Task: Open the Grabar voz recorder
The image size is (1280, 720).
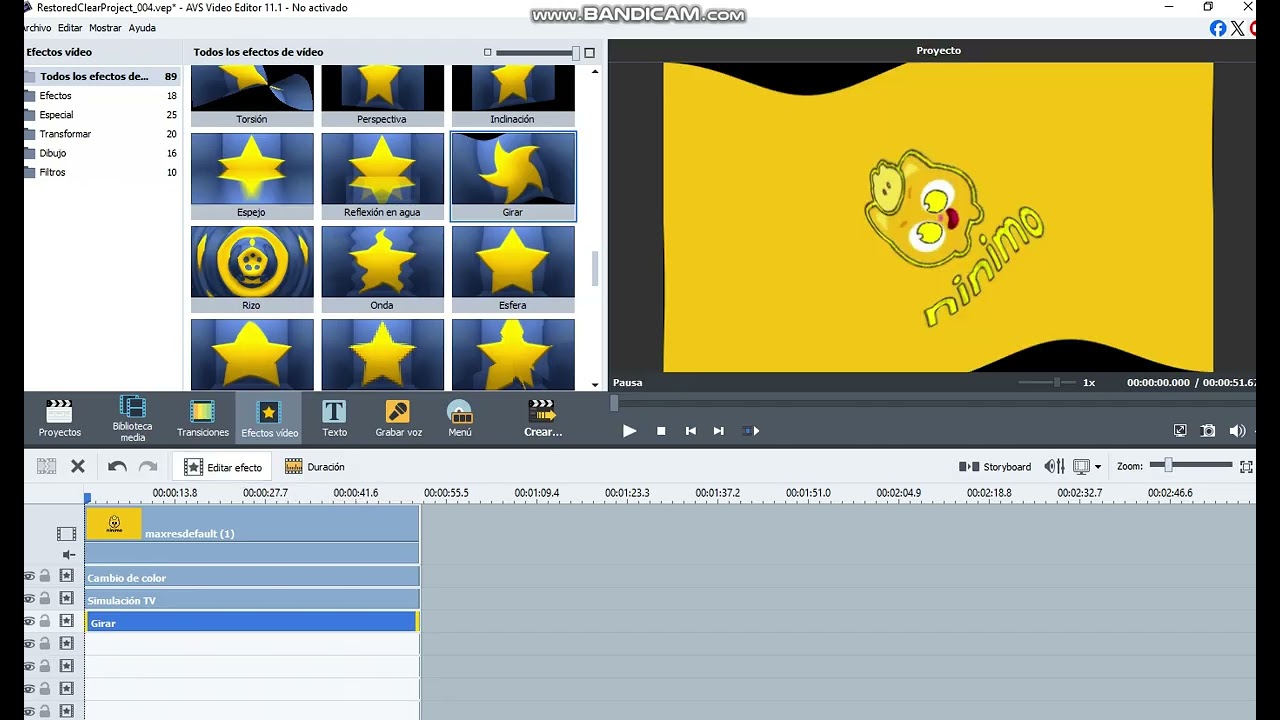Action: point(398,418)
